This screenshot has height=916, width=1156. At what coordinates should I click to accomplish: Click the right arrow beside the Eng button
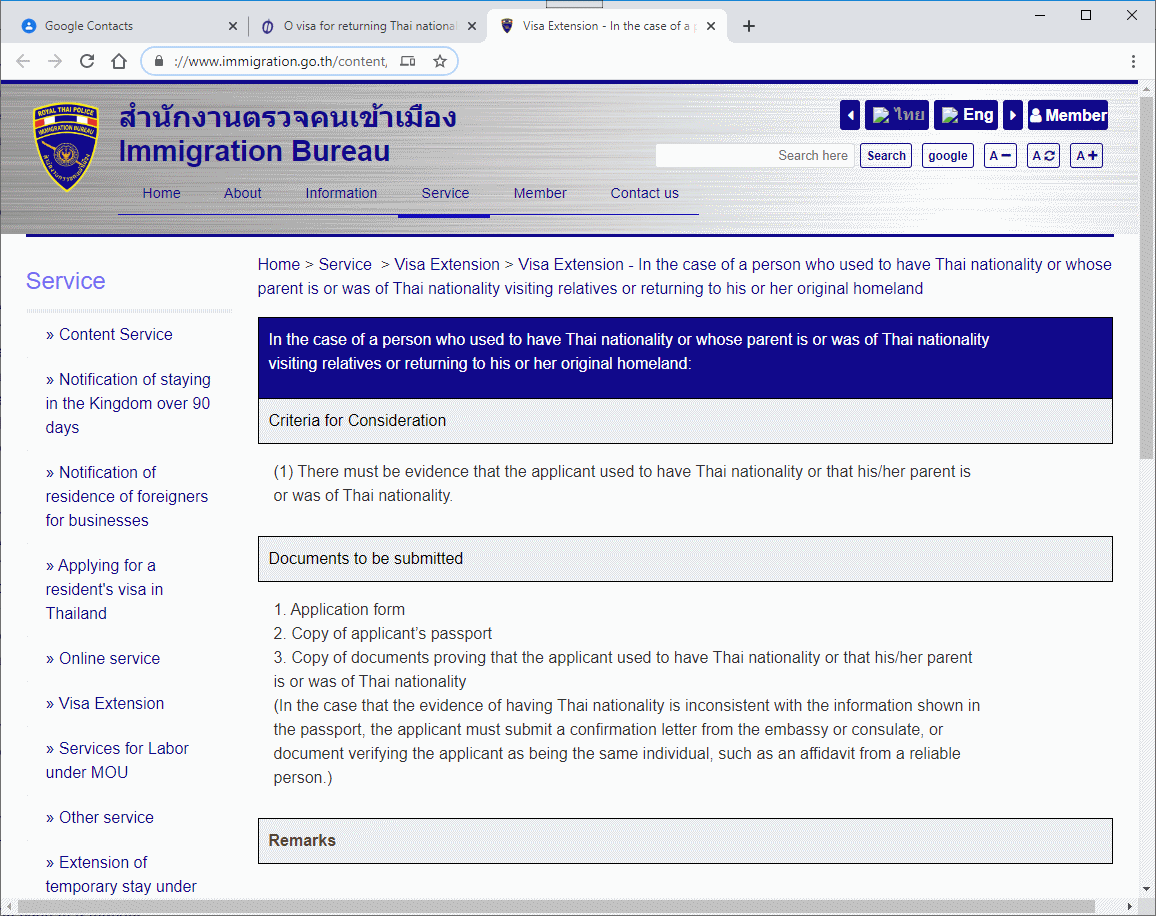click(1012, 115)
